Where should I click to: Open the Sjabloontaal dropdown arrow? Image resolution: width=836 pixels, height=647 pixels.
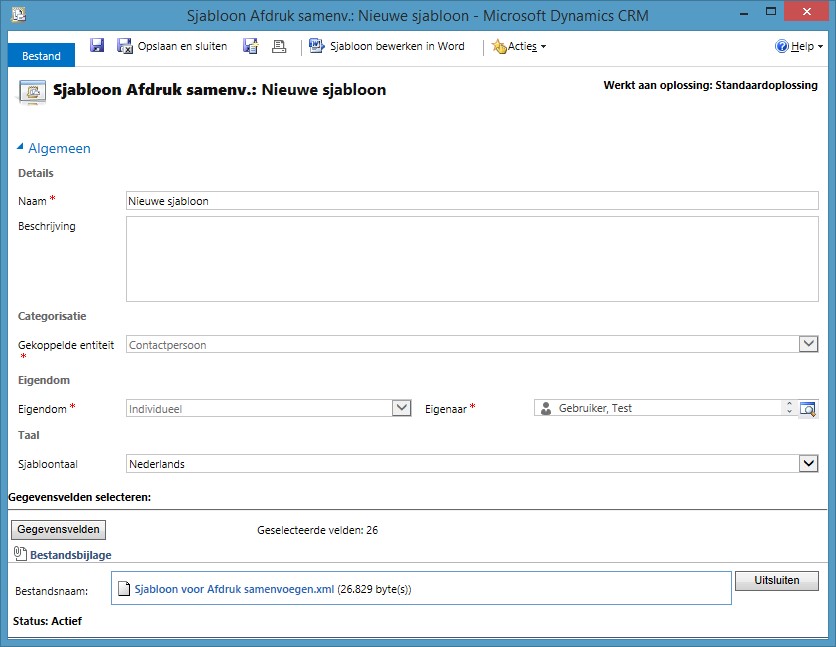point(808,464)
